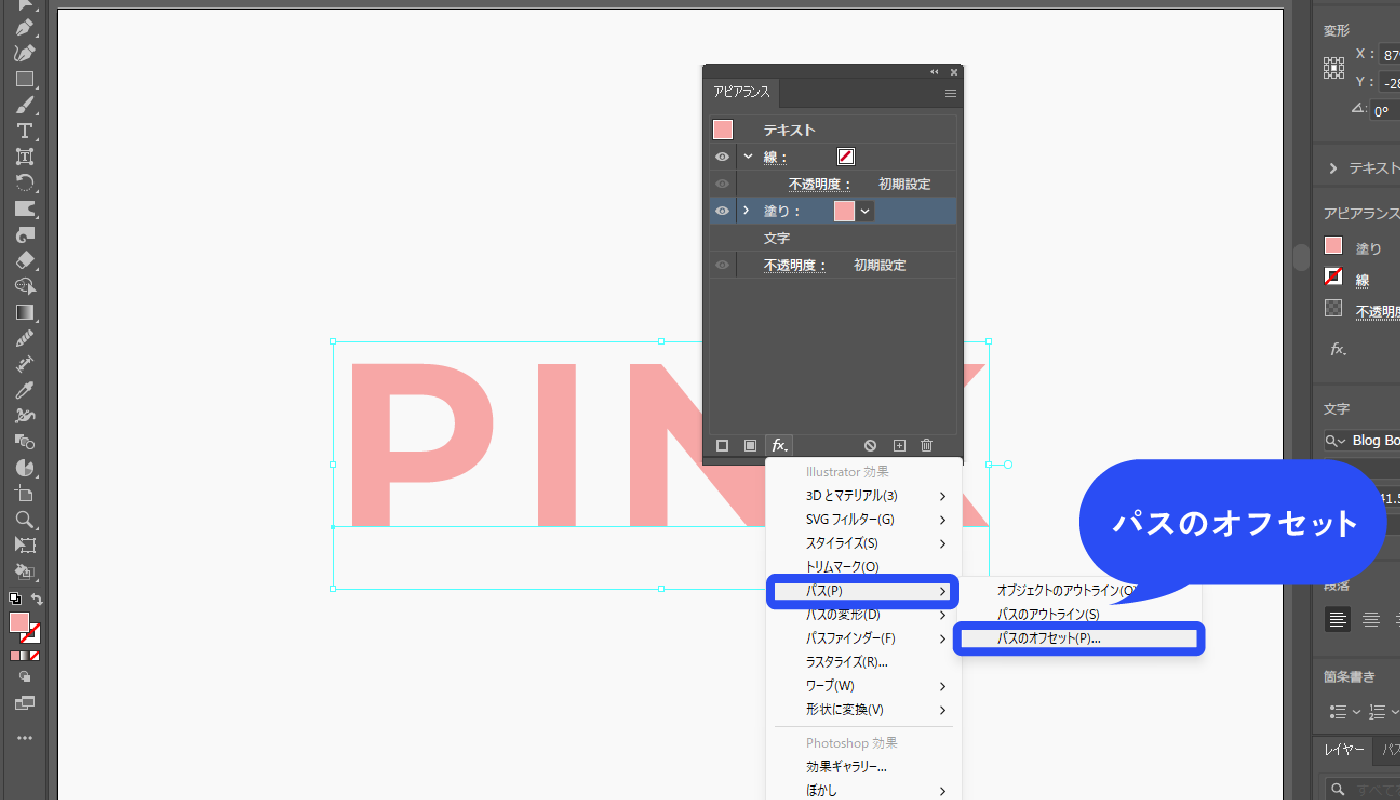Select the Curvature tool
This screenshot has height=800, width=1400.
pyautogui.click(x=25, y=53)
